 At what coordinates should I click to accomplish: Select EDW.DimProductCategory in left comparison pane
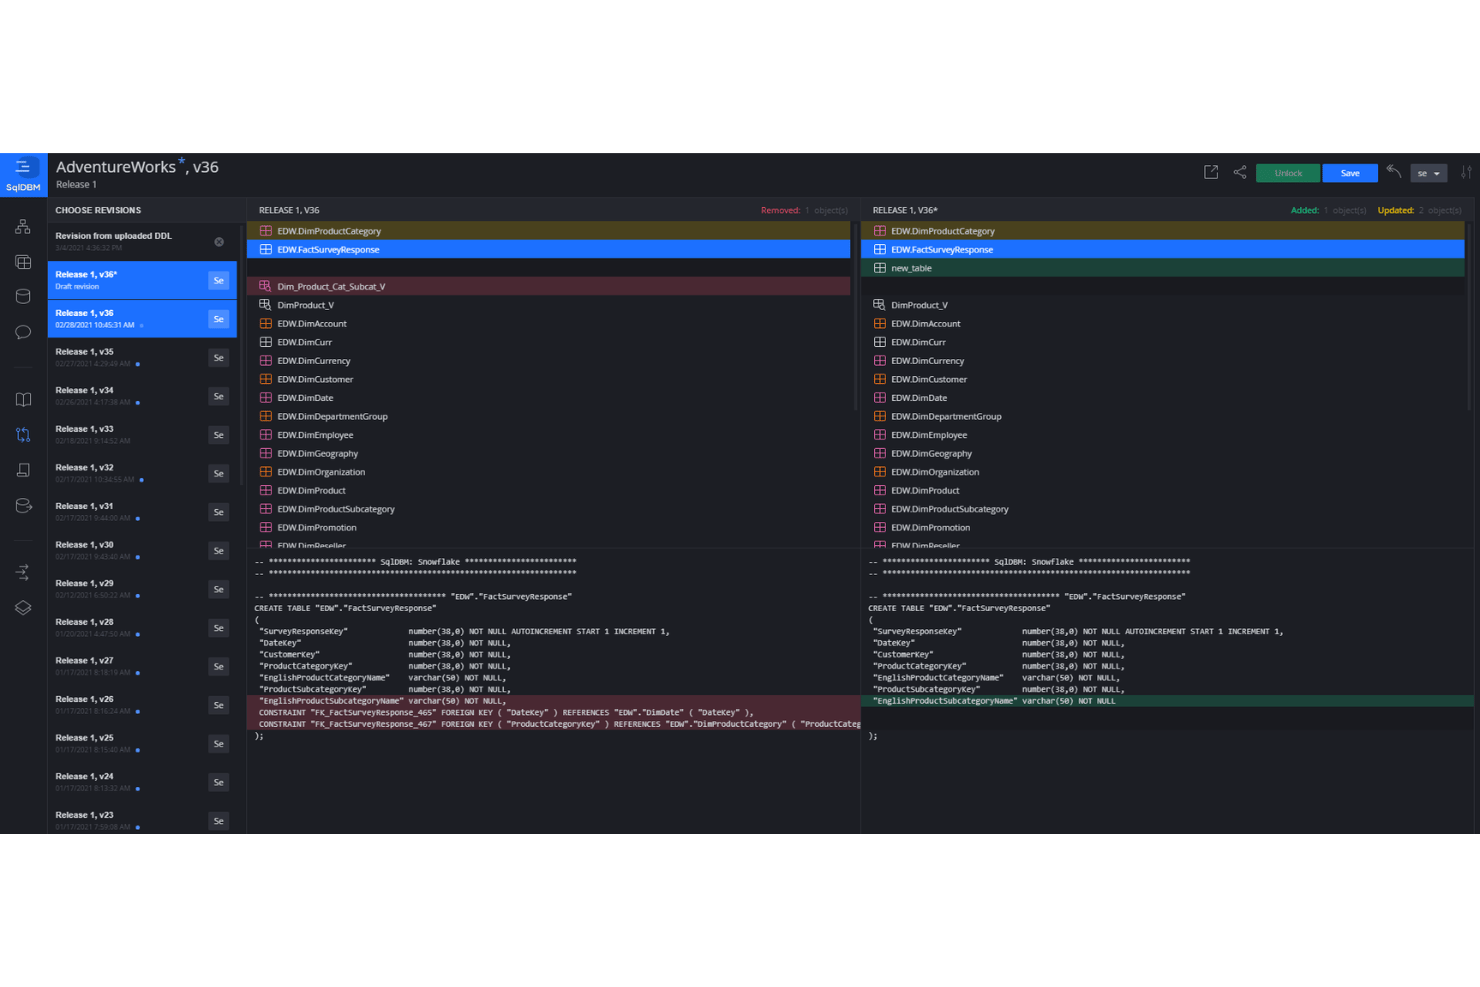coord(549,231)
